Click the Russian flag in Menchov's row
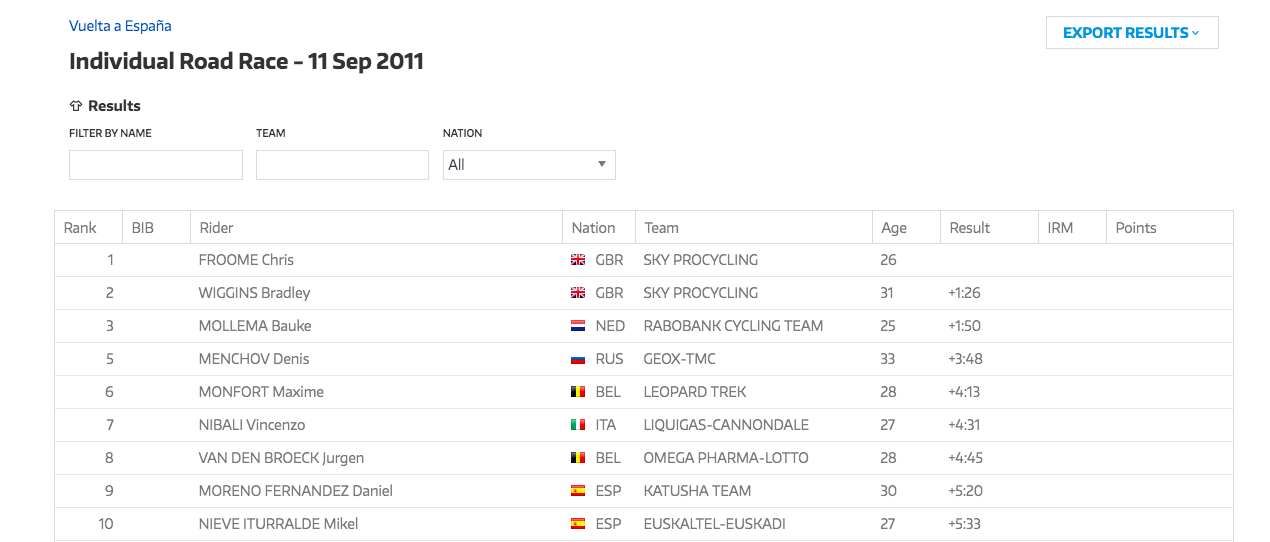 coord(578,359)
